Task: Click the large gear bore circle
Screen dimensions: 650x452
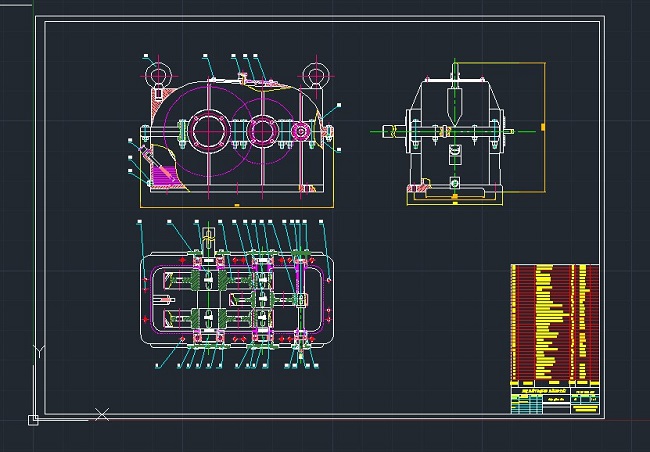Action: (x=209, y=128)
